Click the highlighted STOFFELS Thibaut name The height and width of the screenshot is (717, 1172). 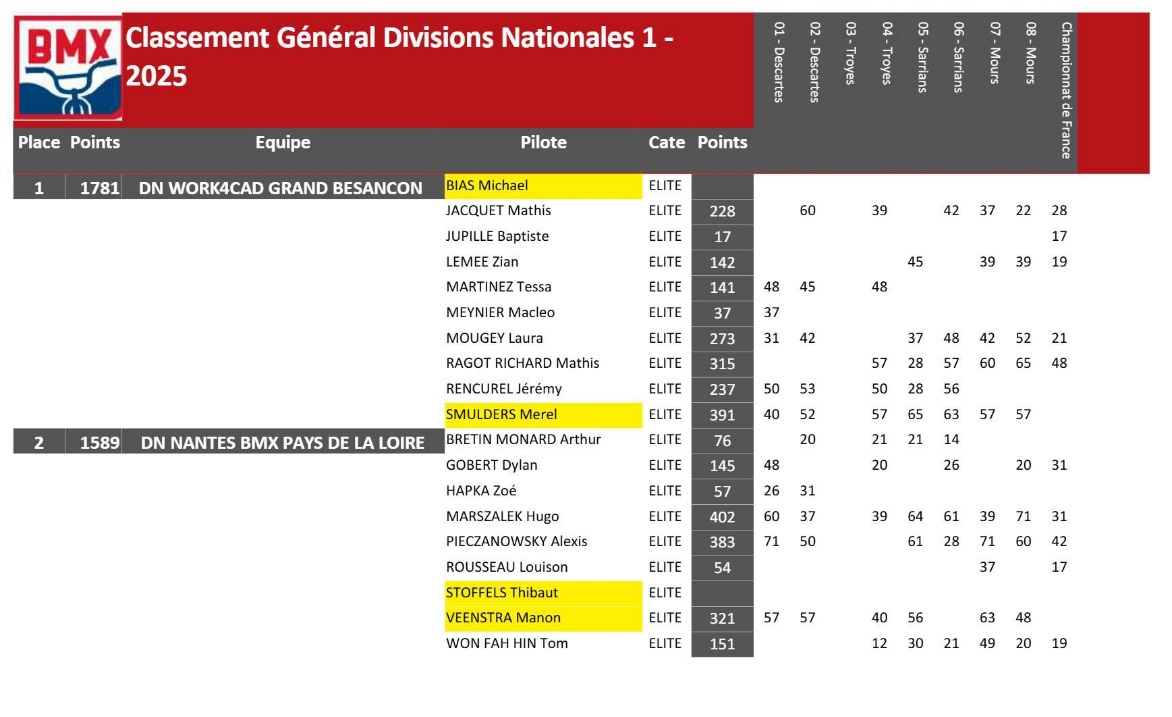coord(543,593)
